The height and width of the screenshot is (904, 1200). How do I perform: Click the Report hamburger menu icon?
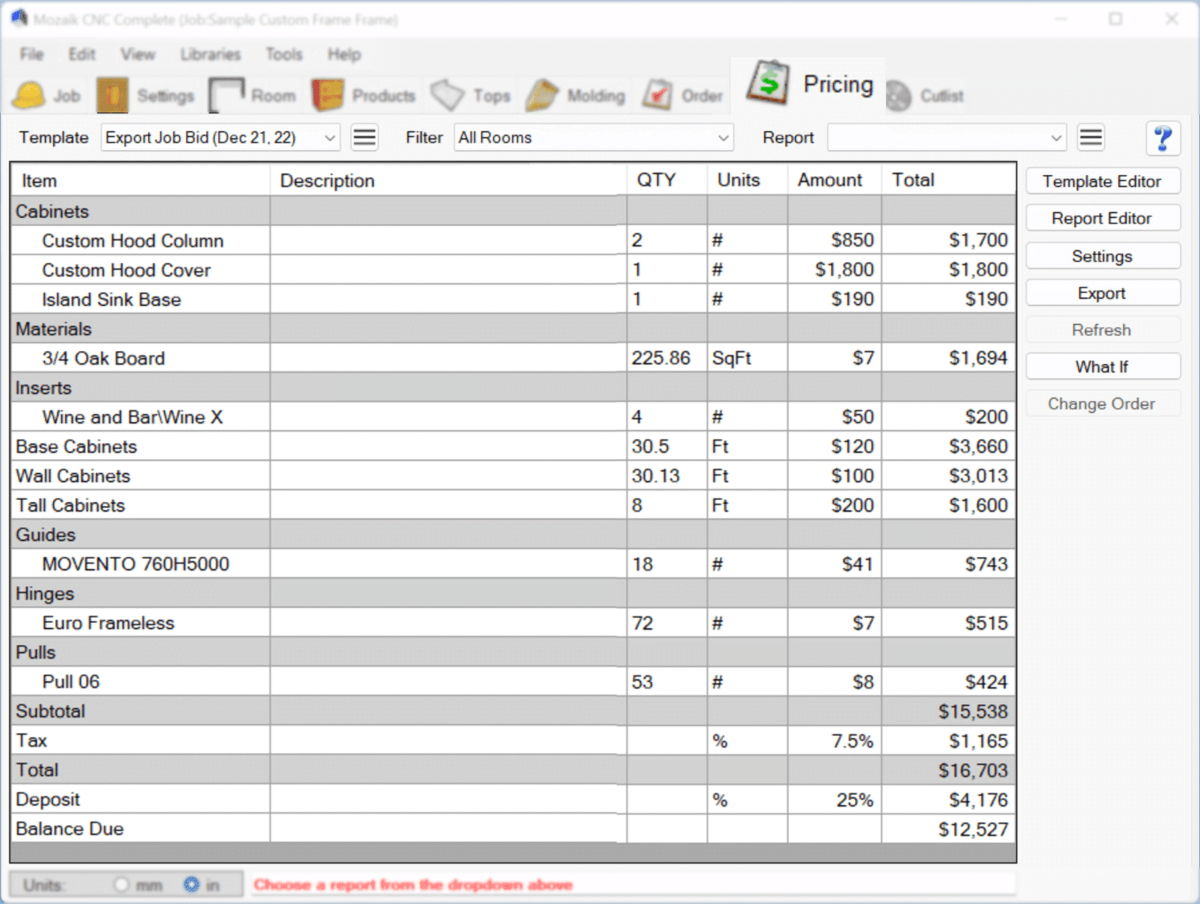click(x=1089, y=138)
